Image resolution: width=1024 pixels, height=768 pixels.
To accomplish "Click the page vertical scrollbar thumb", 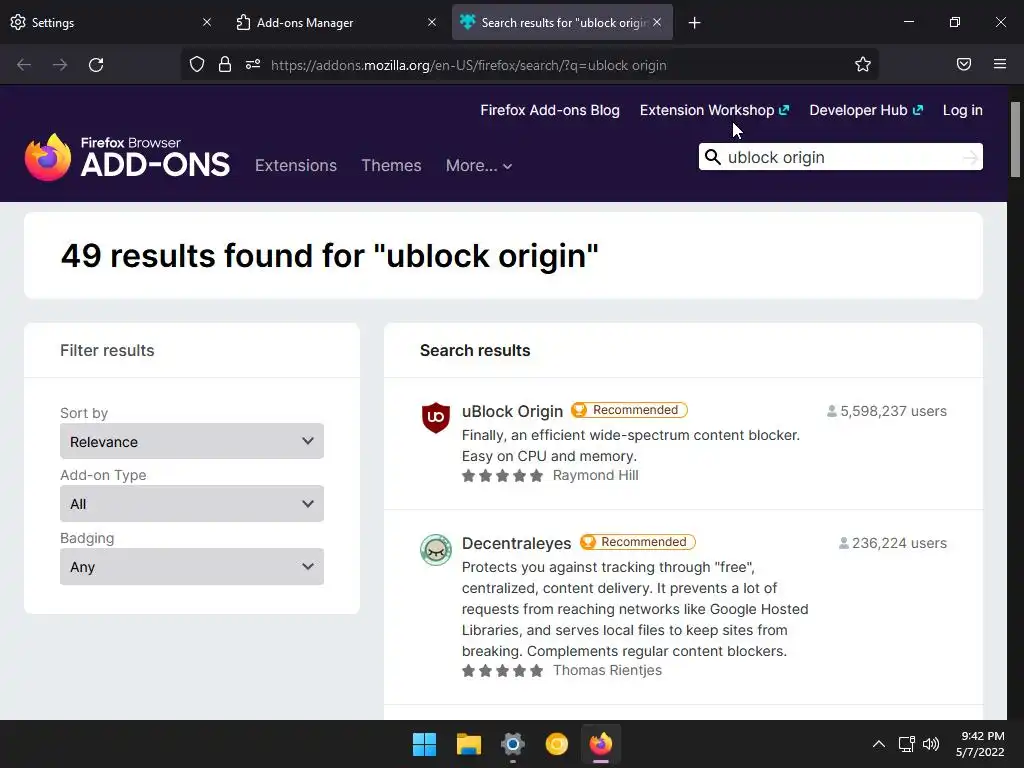I will point(1015,139).
